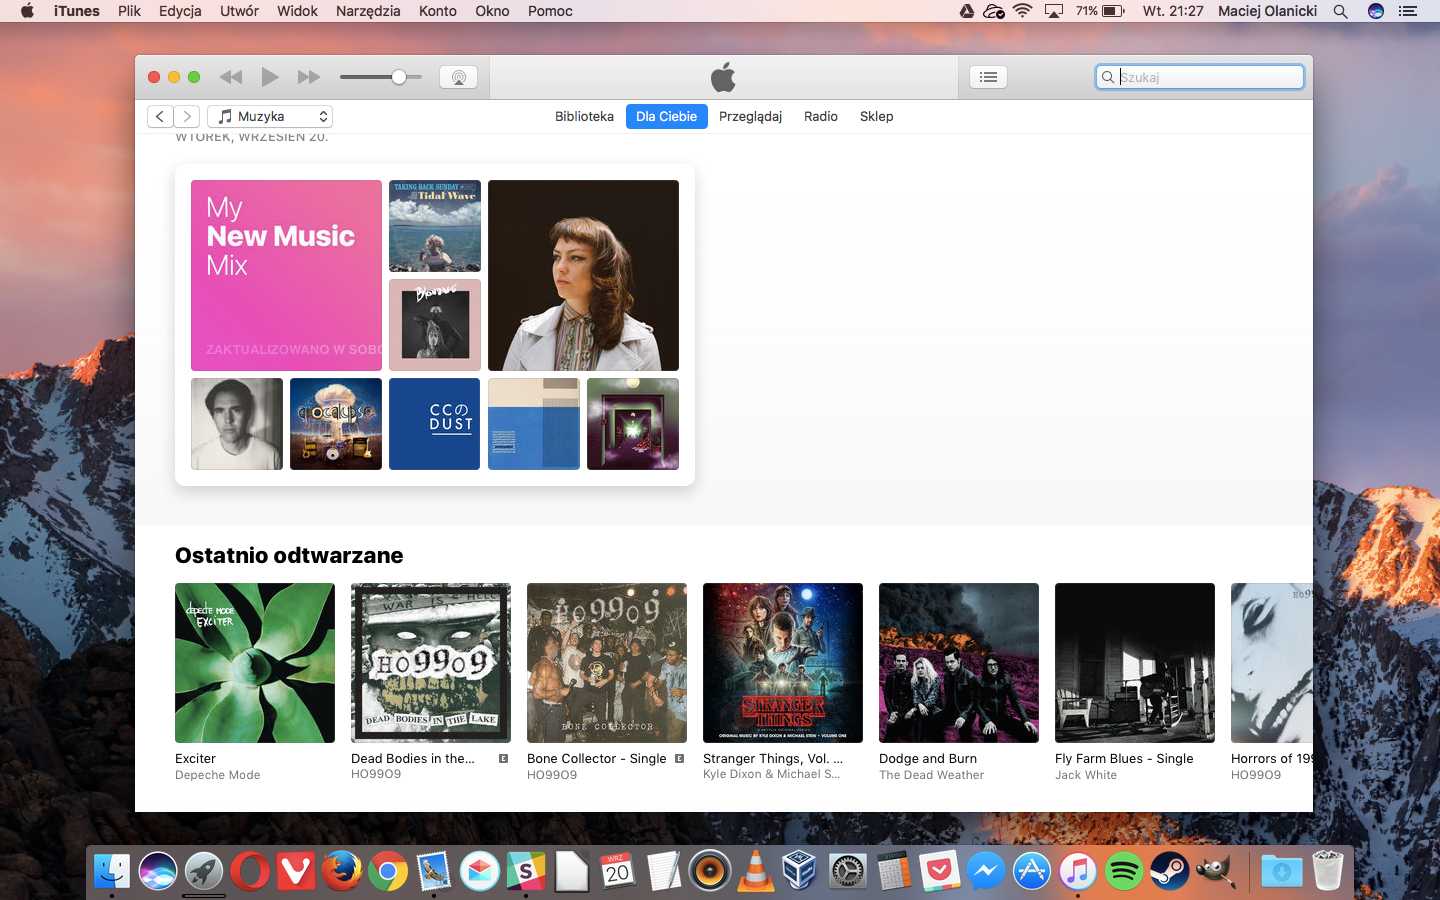This screenshot has width=1440, height=900.
Task: Open the Apocalypse album cover
Action: click(336, 424)
